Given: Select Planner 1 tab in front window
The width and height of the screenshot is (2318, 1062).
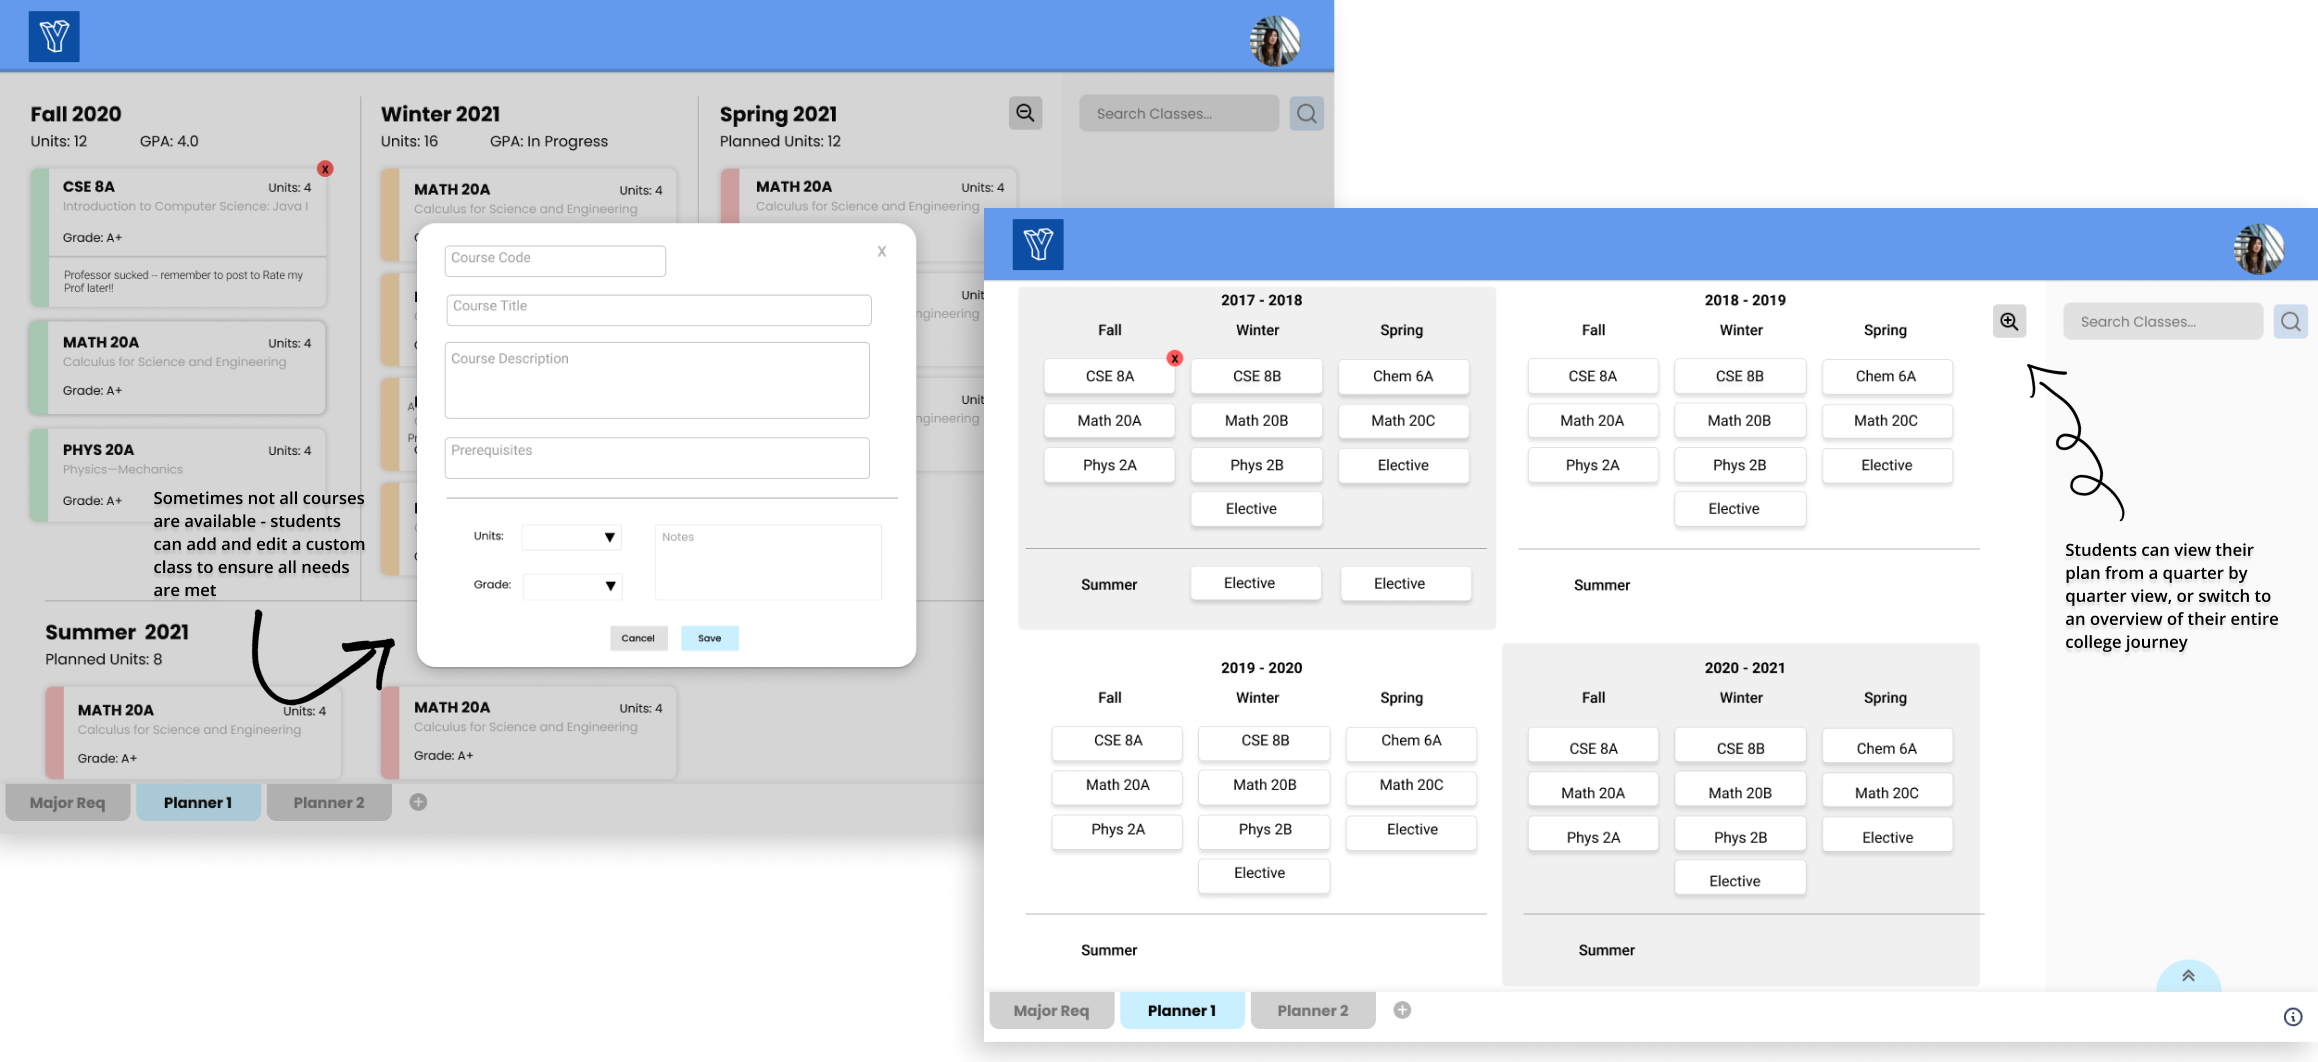Looking at the screenshot, I should [1182, 1010].
